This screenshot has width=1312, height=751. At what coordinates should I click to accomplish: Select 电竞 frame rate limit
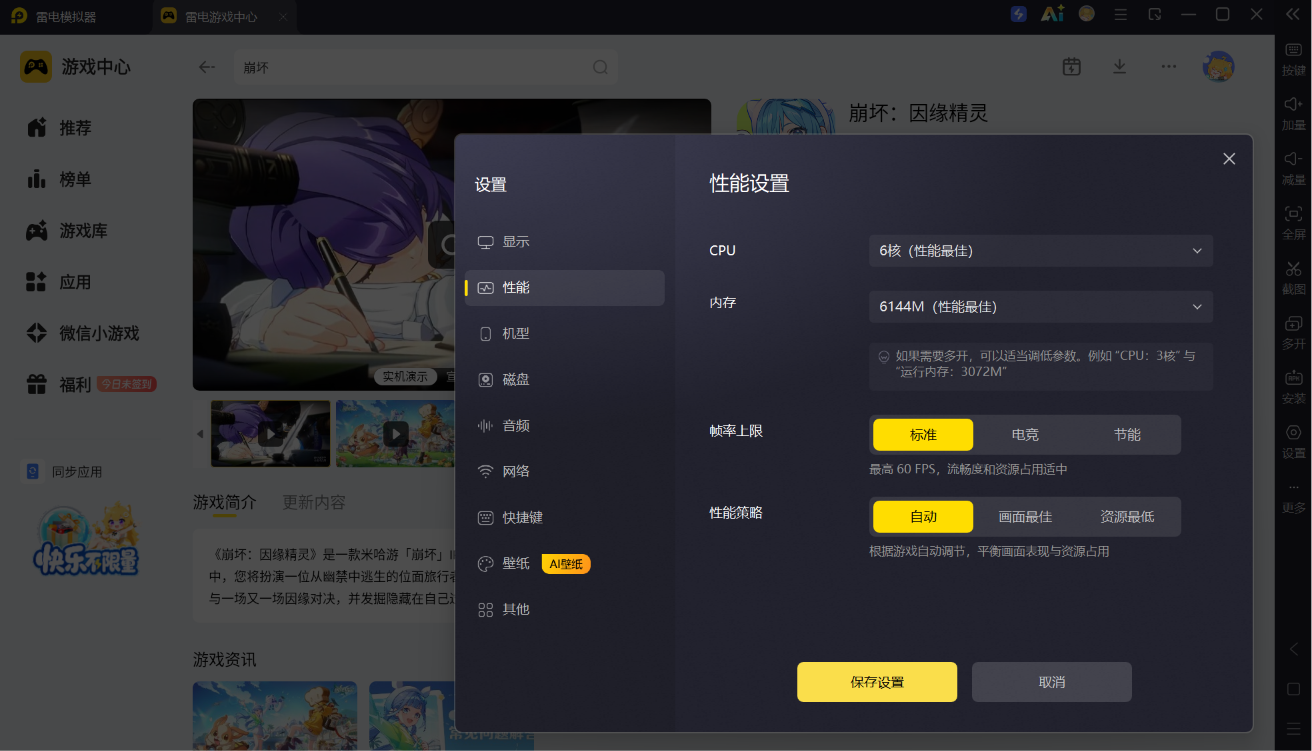click(x=1025, y=435)
